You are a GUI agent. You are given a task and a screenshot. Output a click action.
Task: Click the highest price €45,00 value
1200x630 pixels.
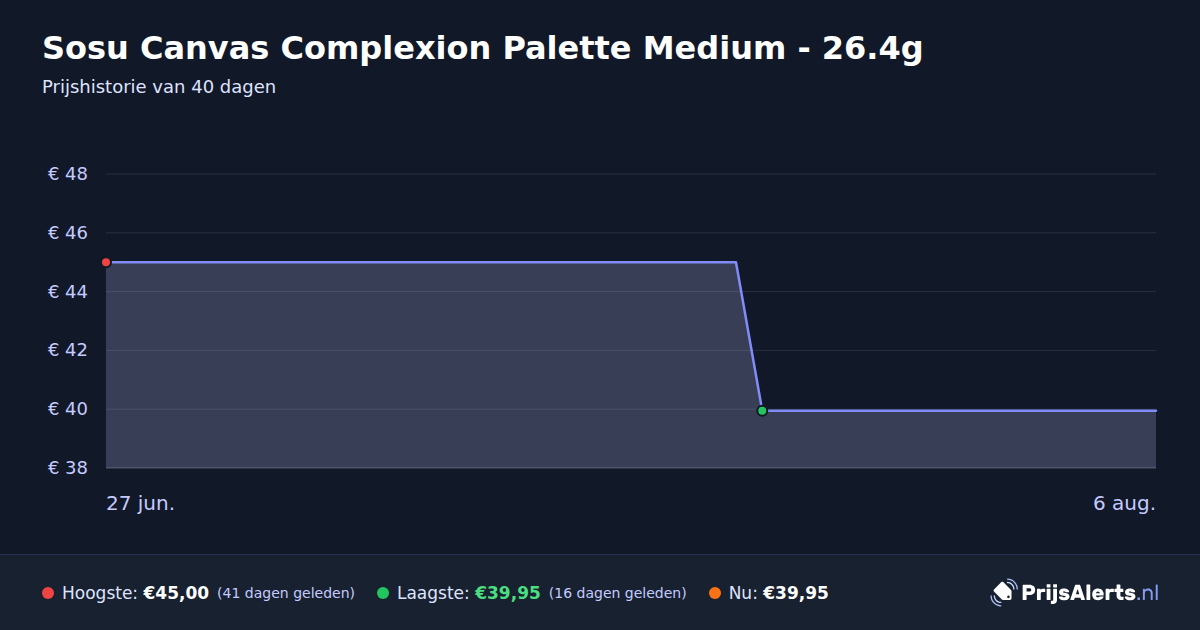(x=176, y=593)
